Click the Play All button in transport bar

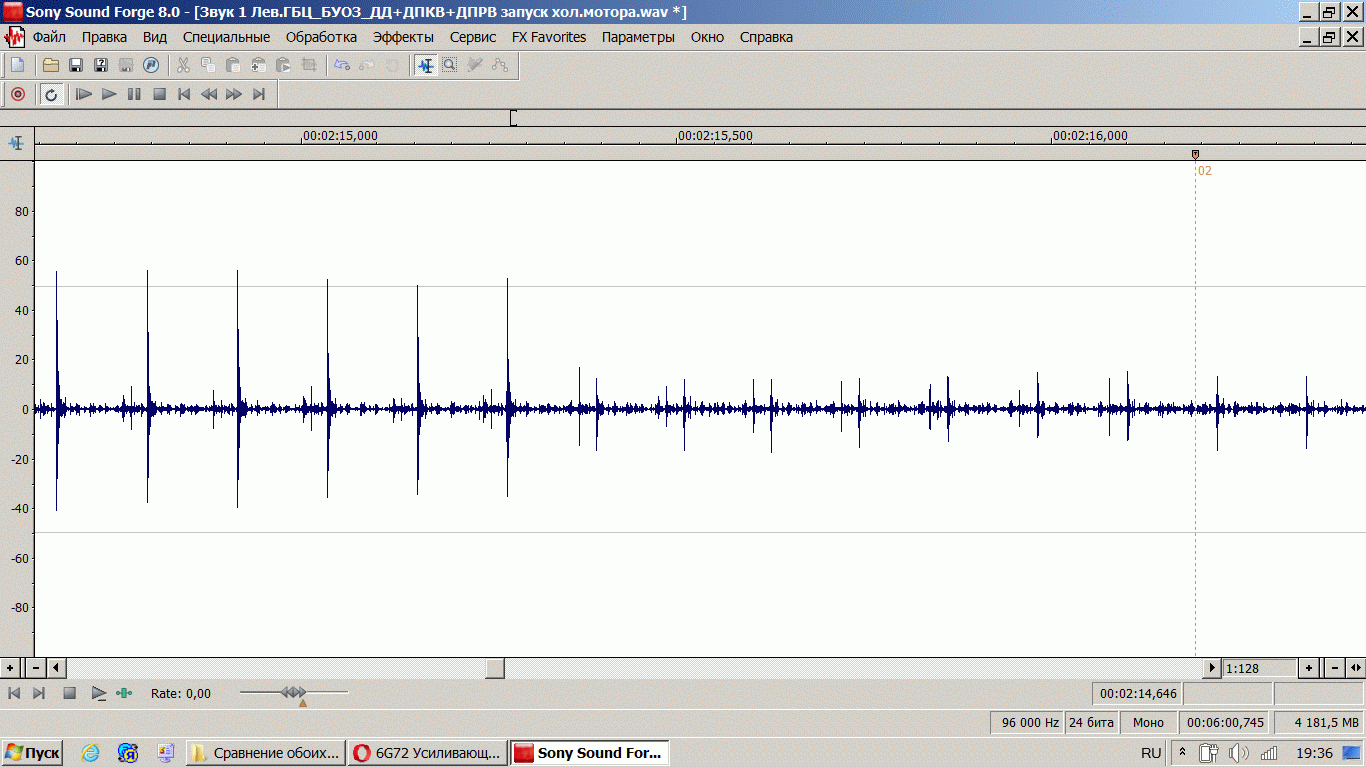point(84,94)
